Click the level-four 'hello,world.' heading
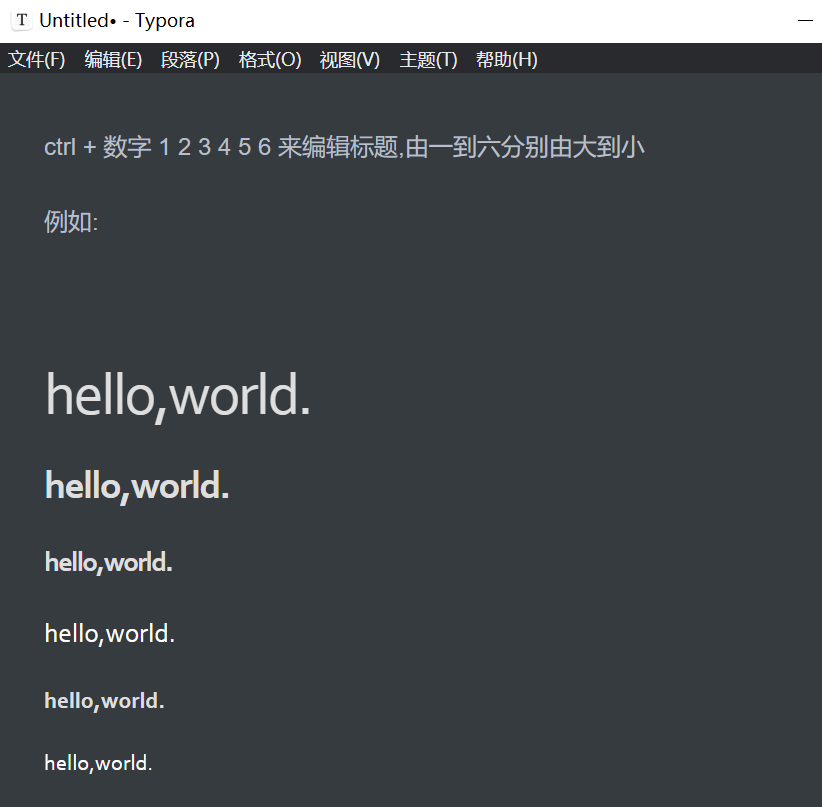 110,634
